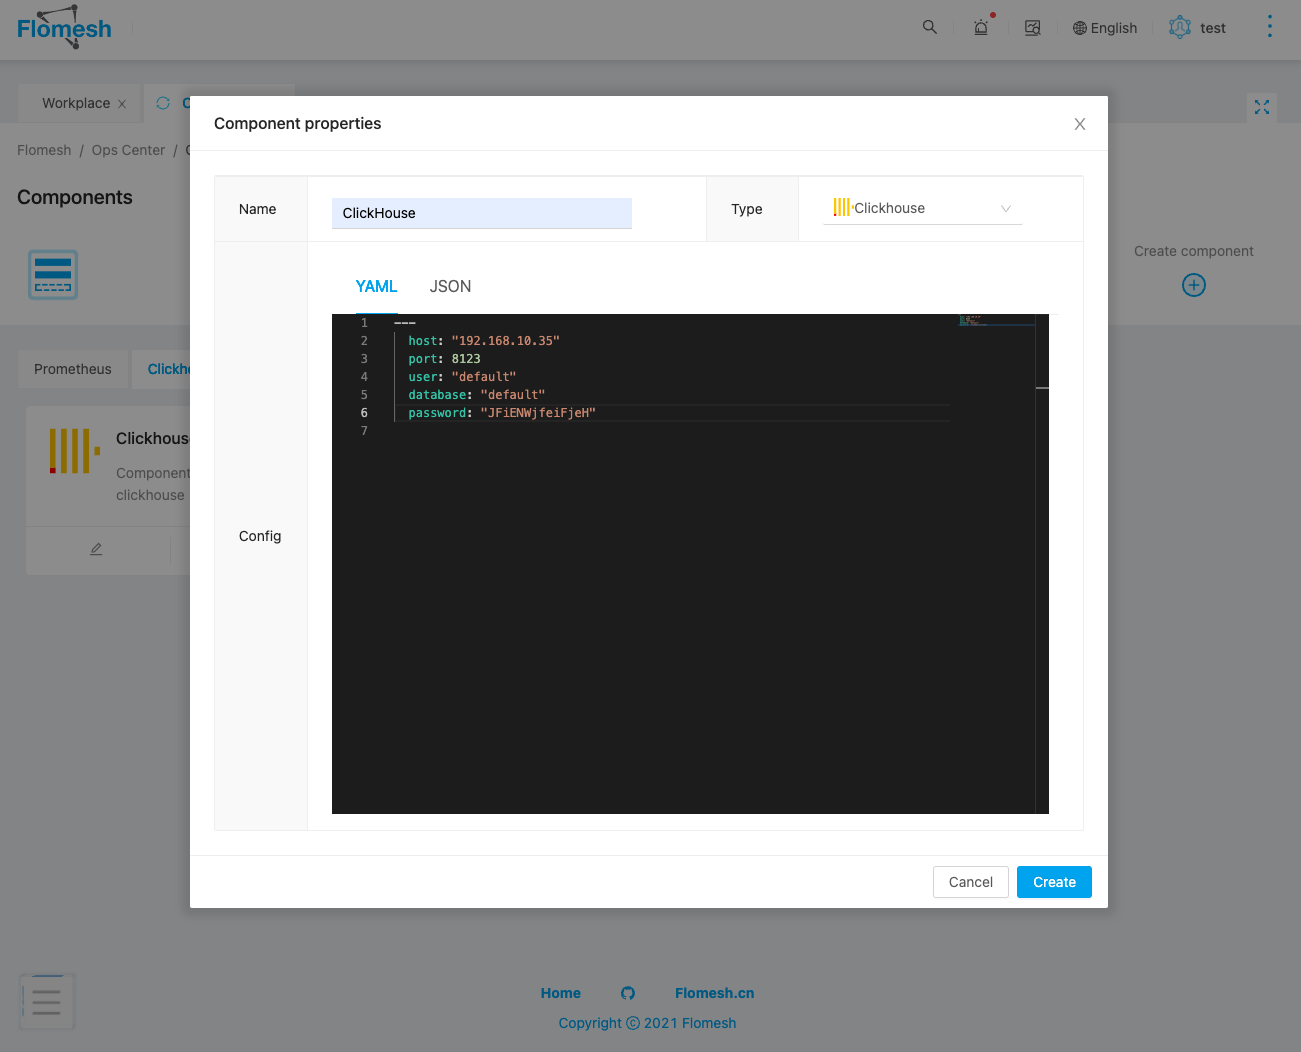1301x1052 pixels.
Task: Open the bottom-left hamburger menu button
Action: point(47,1001)
